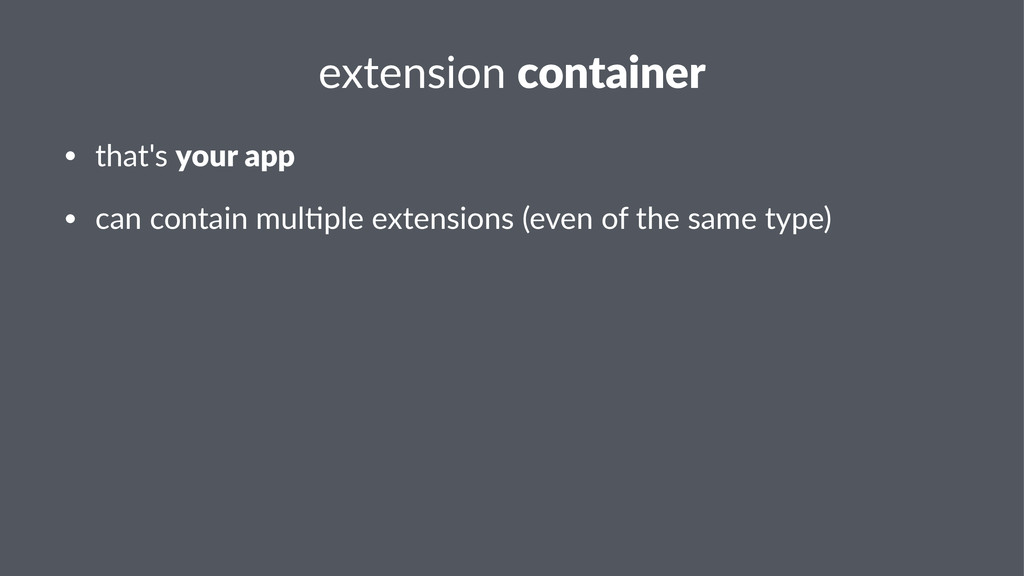Image resolution: width=1024 pixels, height=576 pixels.
Task: Click the bold word 'container' in title
Action: [611, 74]
